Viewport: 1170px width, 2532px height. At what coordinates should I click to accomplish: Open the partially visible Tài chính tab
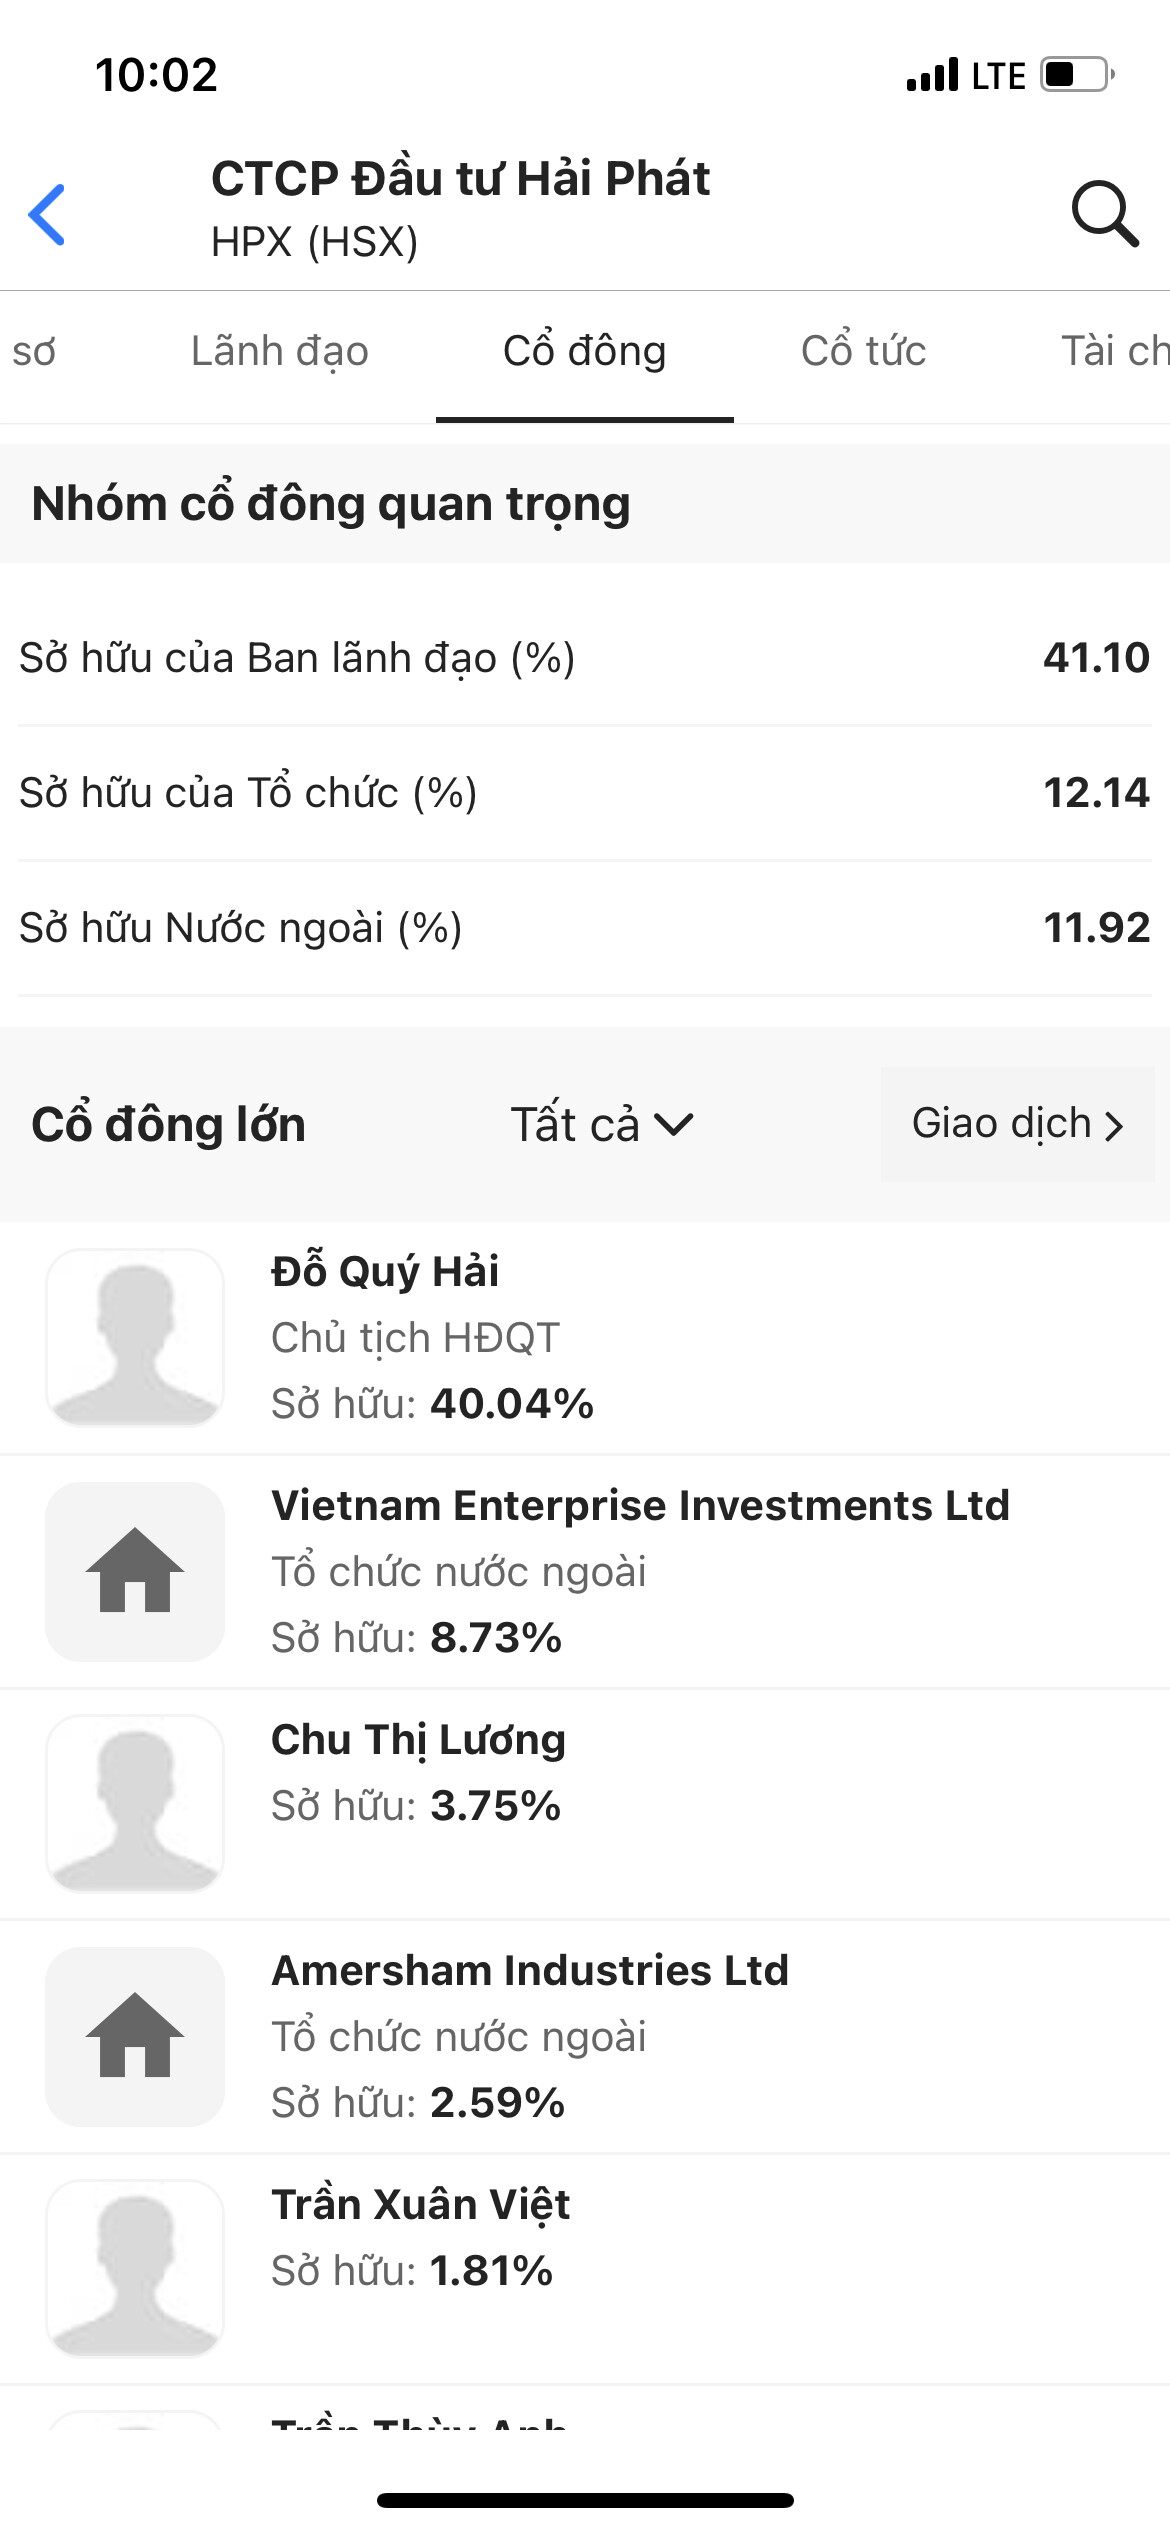pyautogui.click(x=1114, y=352)
